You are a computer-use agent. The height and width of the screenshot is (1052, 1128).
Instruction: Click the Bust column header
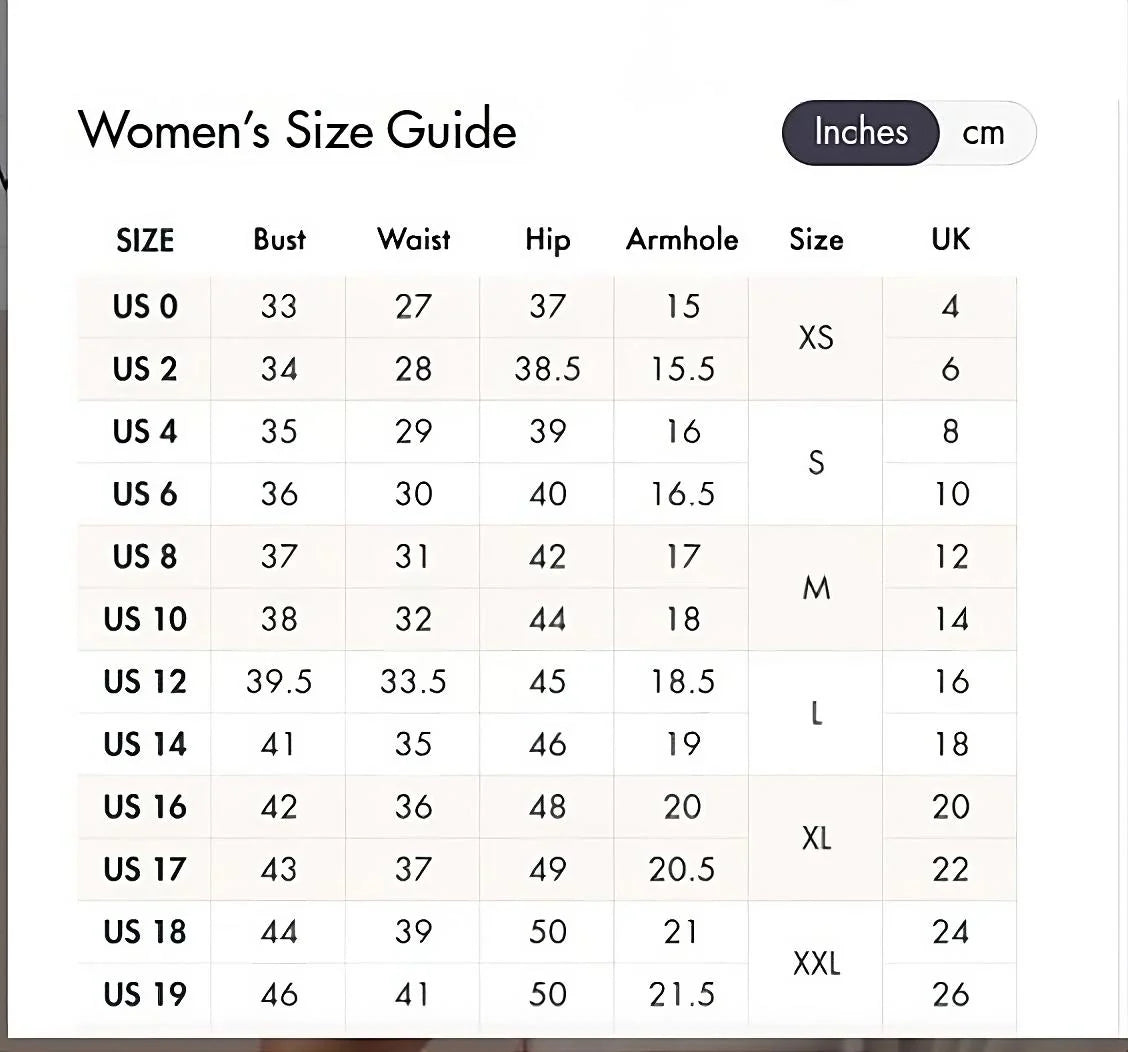[x=279, y=240]
